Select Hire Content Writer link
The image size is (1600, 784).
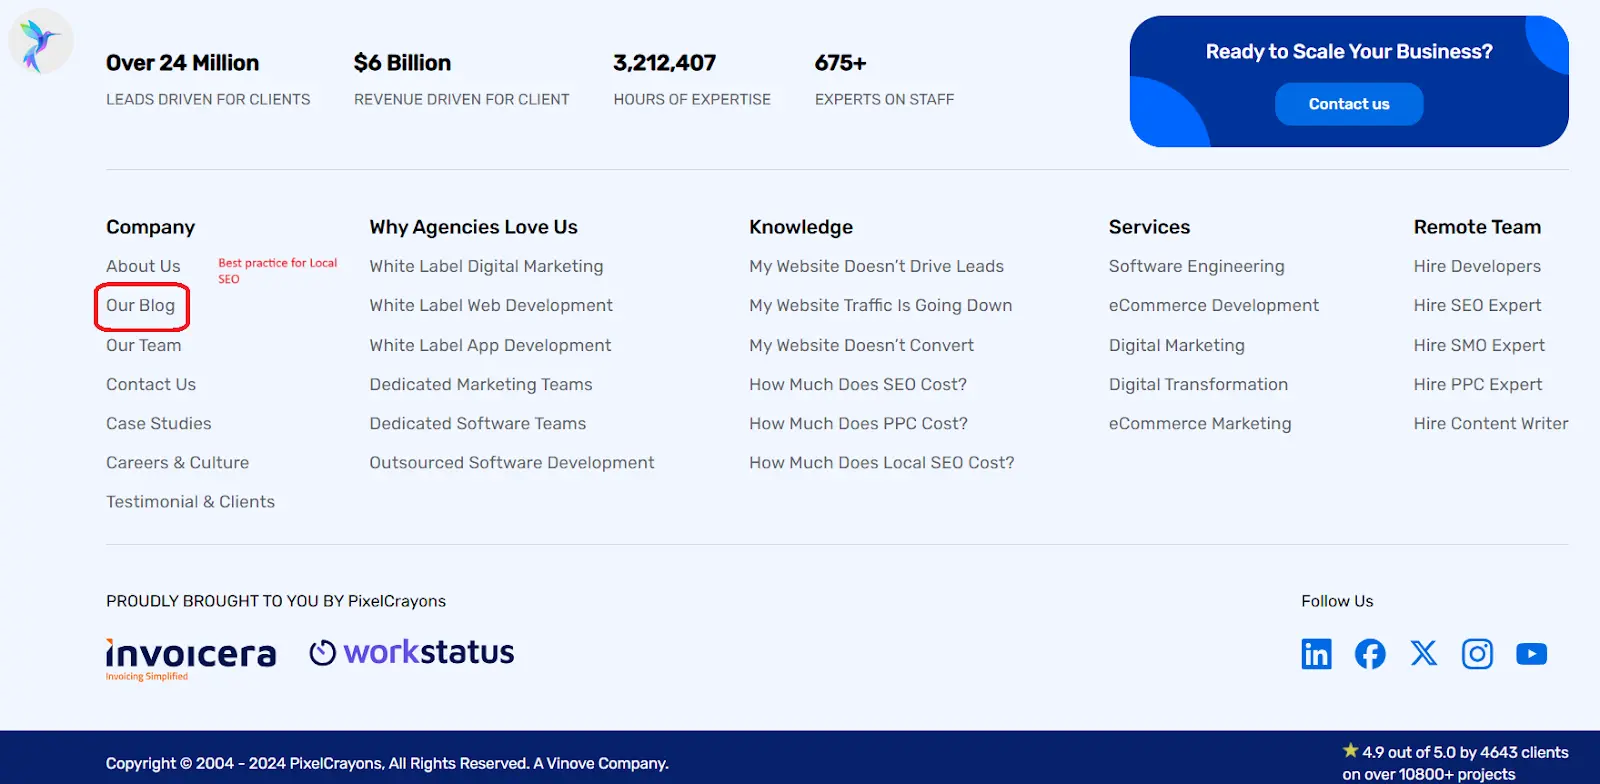tap(1490, 424)
